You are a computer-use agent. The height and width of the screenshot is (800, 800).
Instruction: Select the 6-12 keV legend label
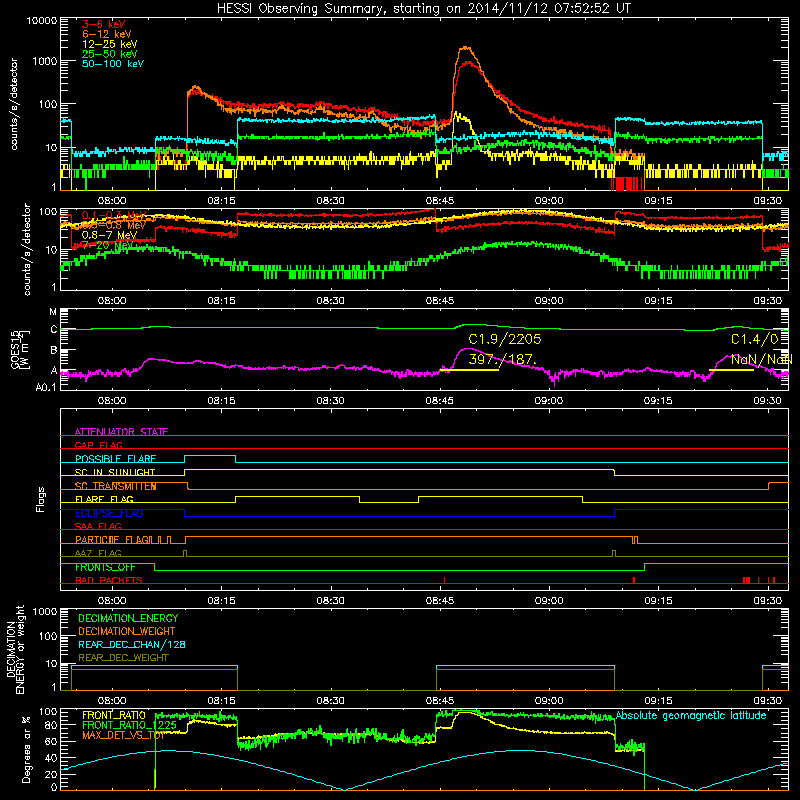tap(107, 34)
